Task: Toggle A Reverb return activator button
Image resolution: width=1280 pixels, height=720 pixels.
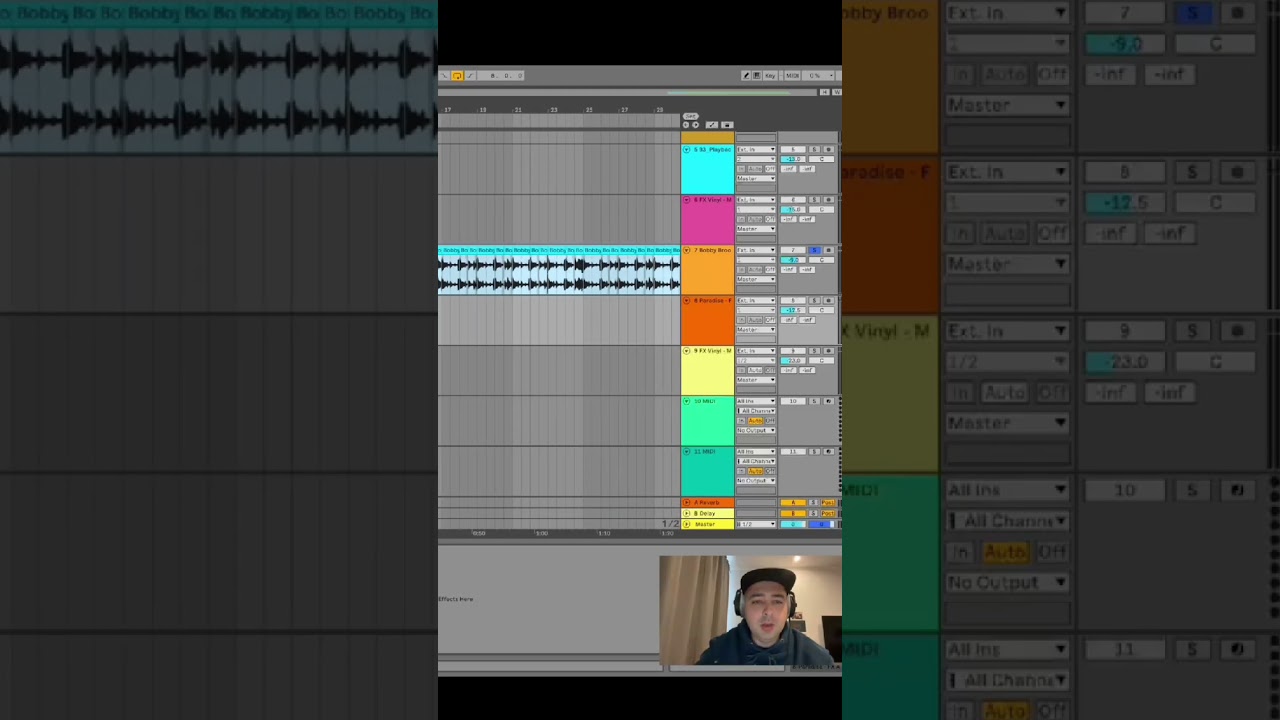Action: click(793, 502)
